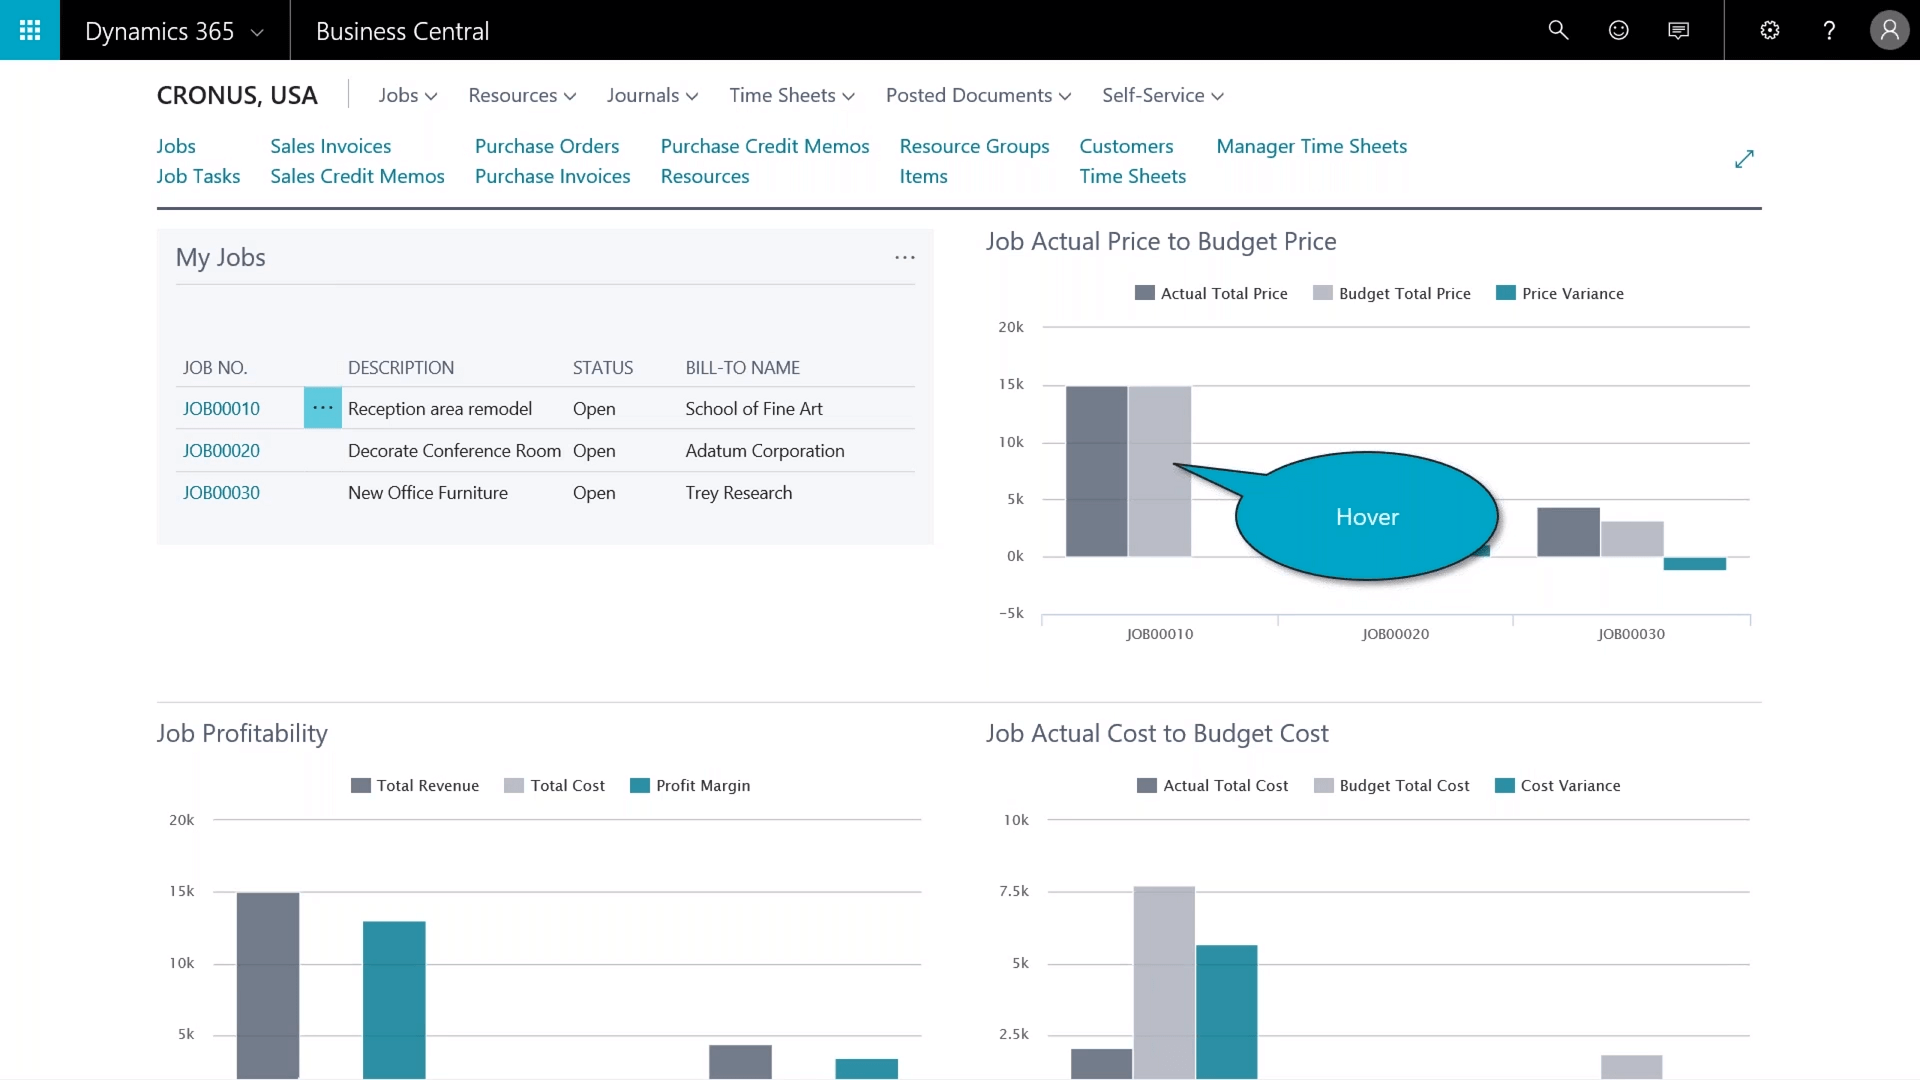Open the Job Tasks link
The image size is (1920, 1080).
click(198, 176)
